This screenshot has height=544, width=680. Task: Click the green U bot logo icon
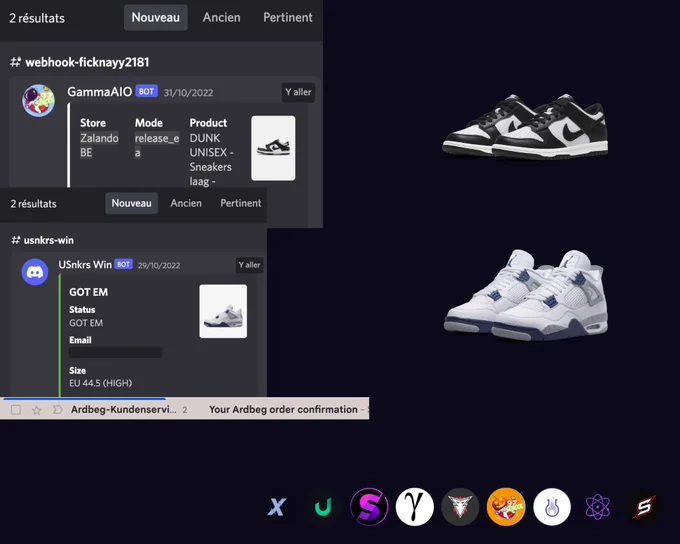coord(323,507)
